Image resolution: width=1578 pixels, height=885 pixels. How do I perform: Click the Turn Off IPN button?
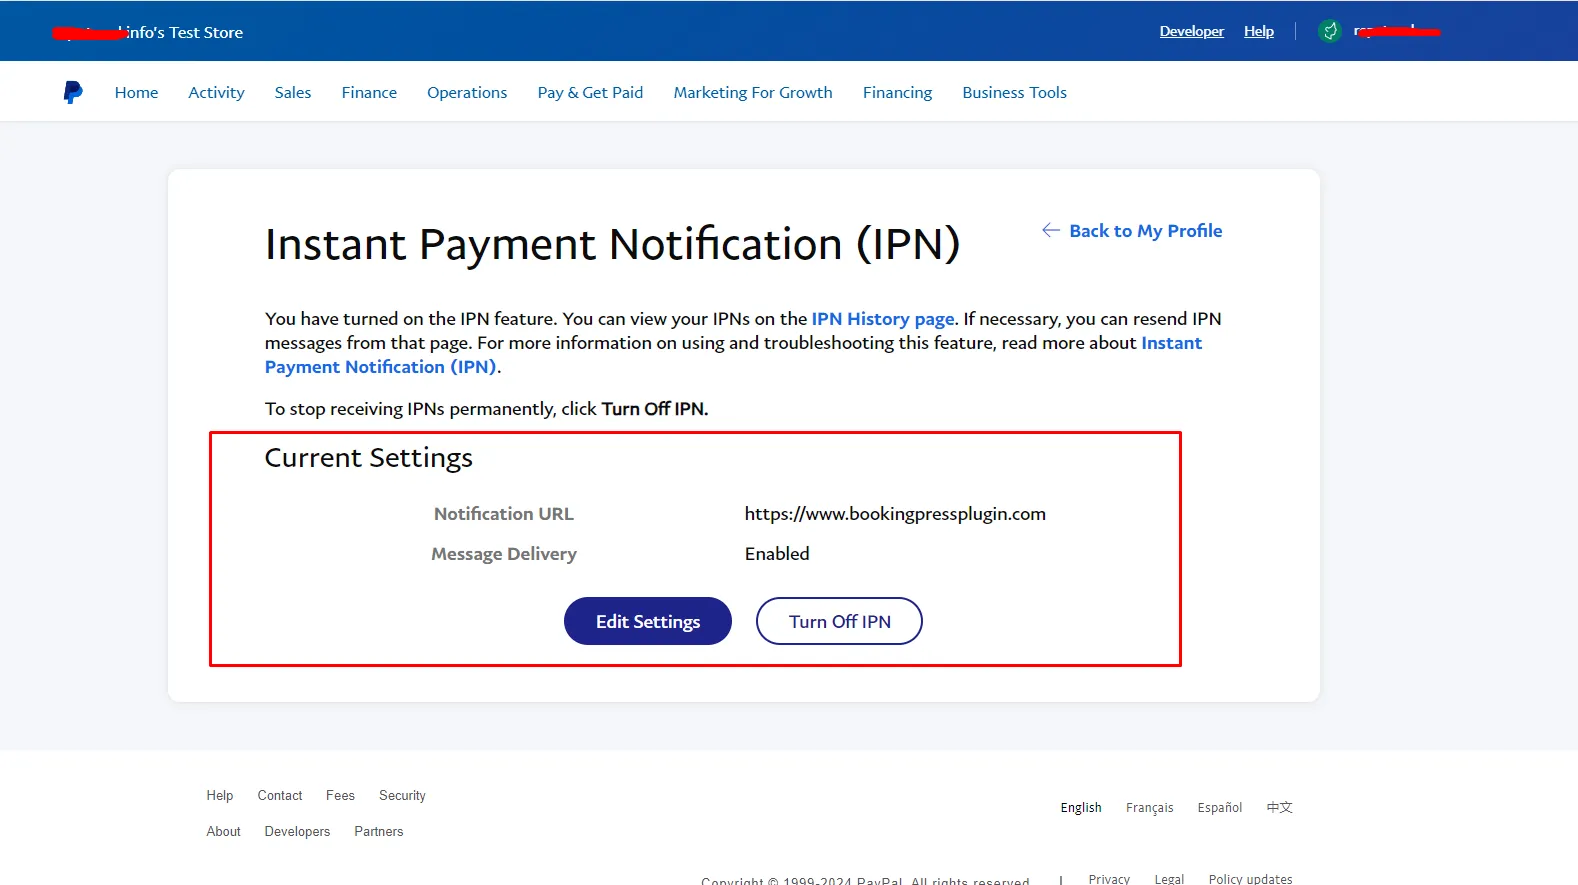pos(839,621)
